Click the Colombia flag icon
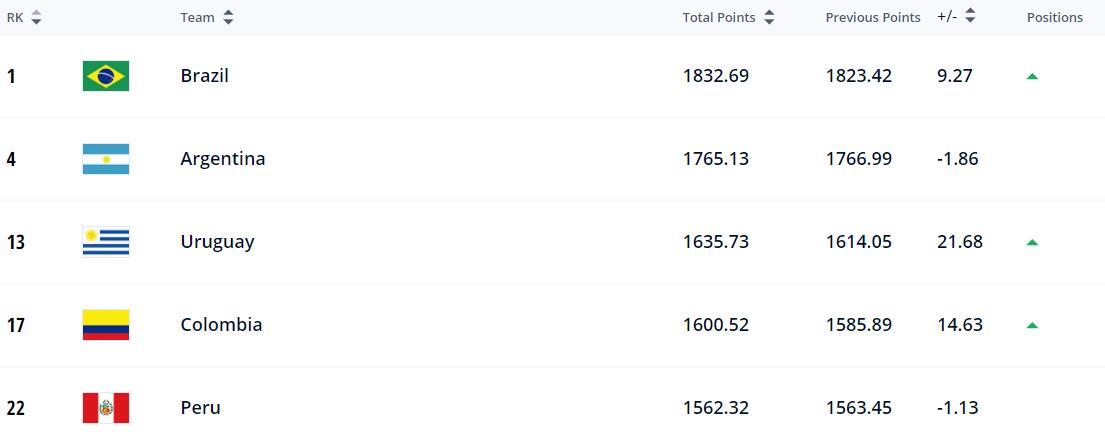Viewport: 1105px width, 441px height. click(105, 325)
